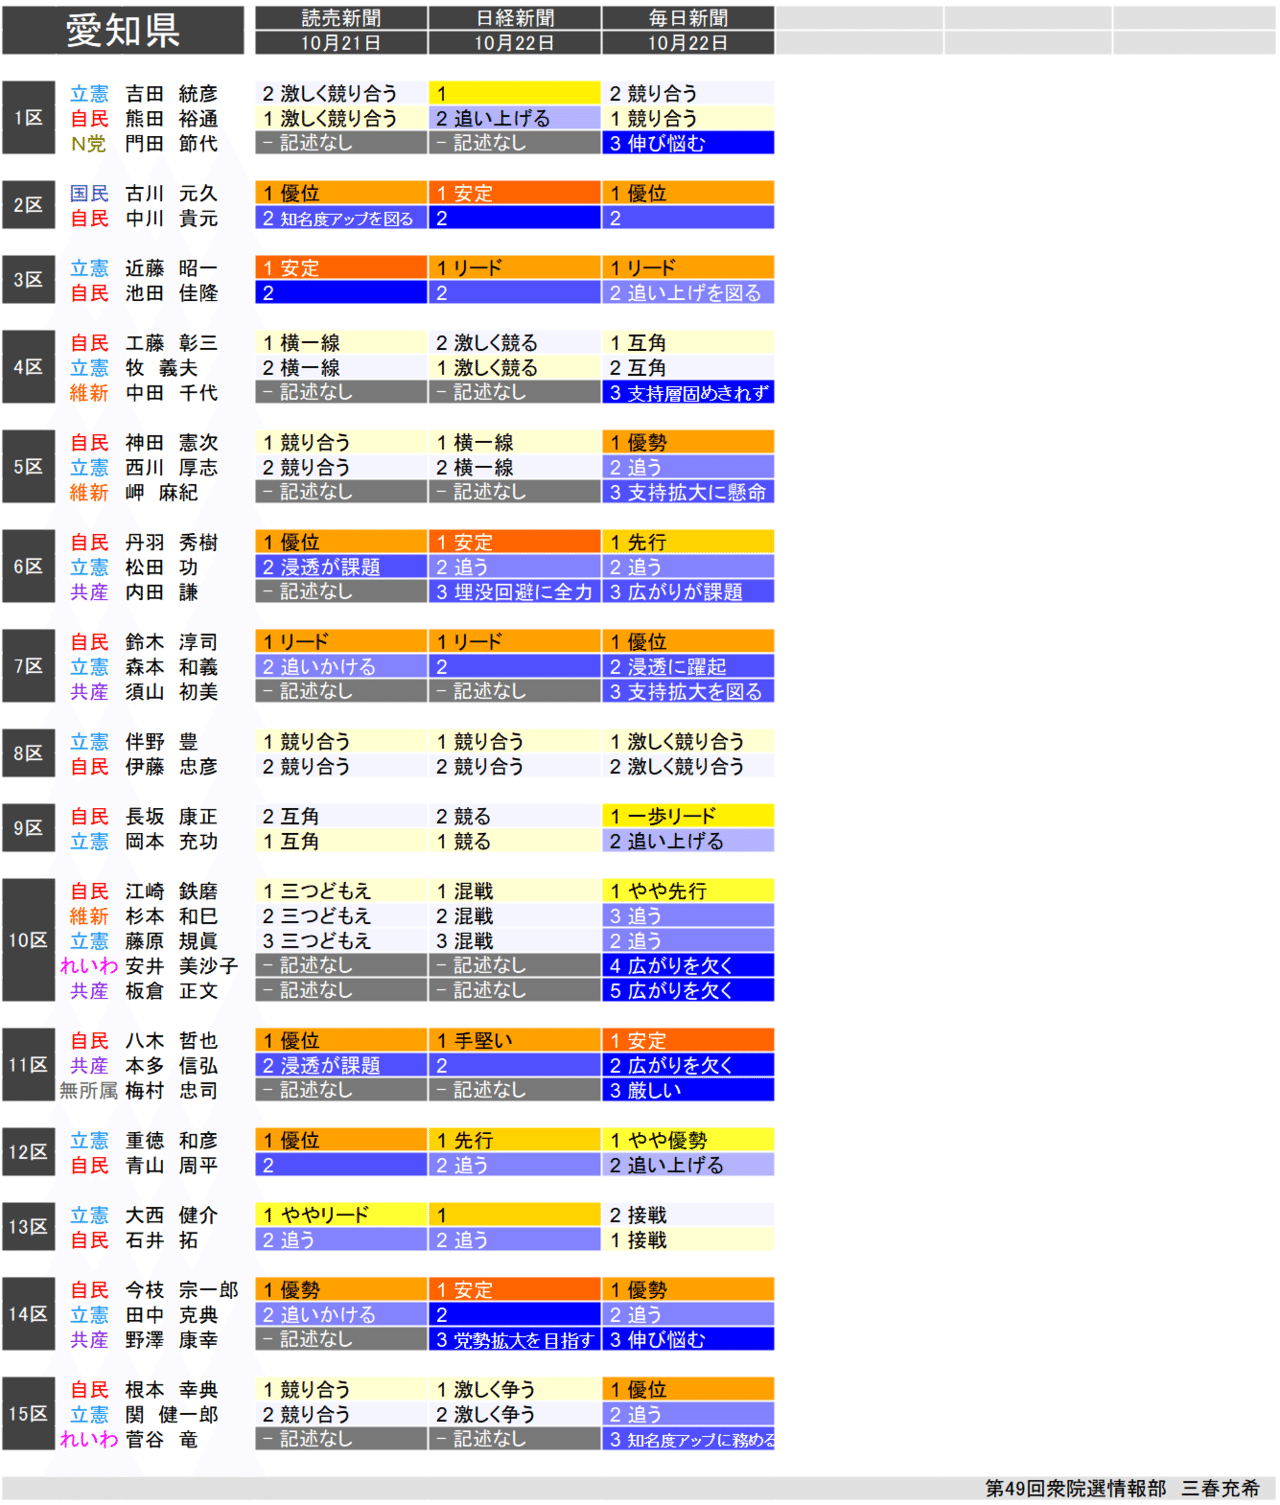Image resolution: width=1280 pixels, height=1505 pixels.
Task: Select candidate 長坂 康正
Action: [x=171, y=817]
